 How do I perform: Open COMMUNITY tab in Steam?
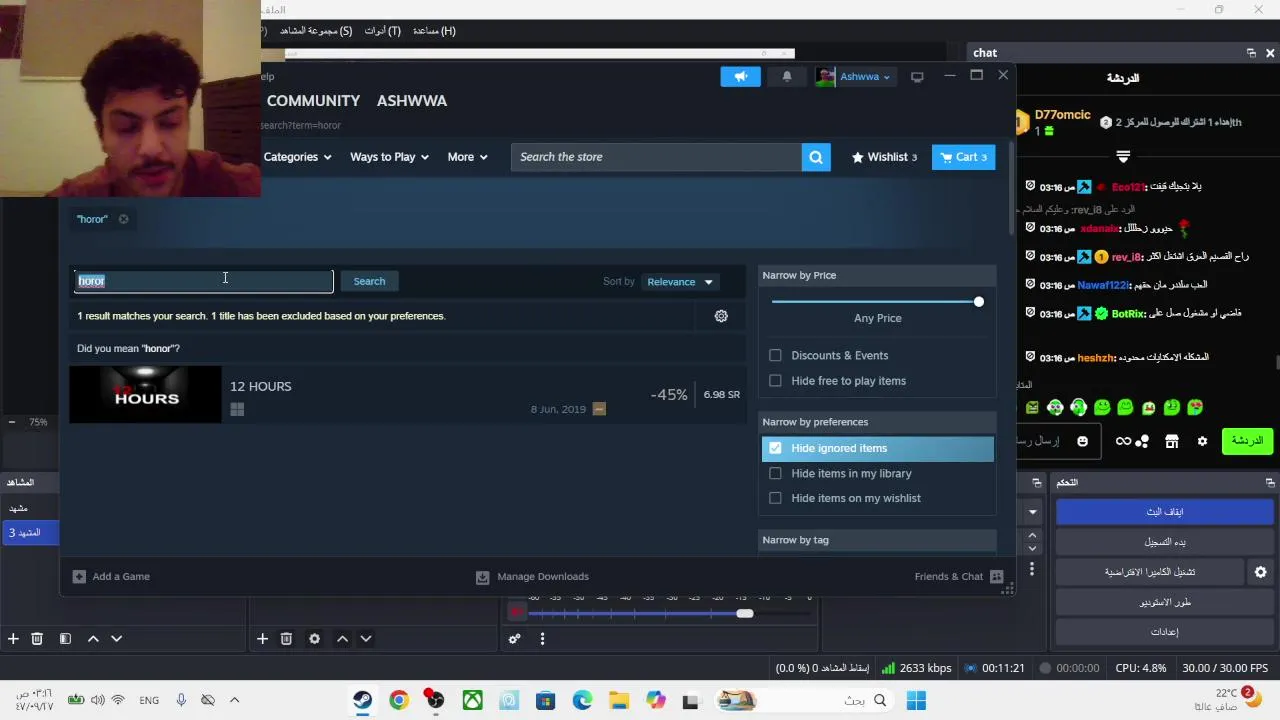click(x=313, y=101)
